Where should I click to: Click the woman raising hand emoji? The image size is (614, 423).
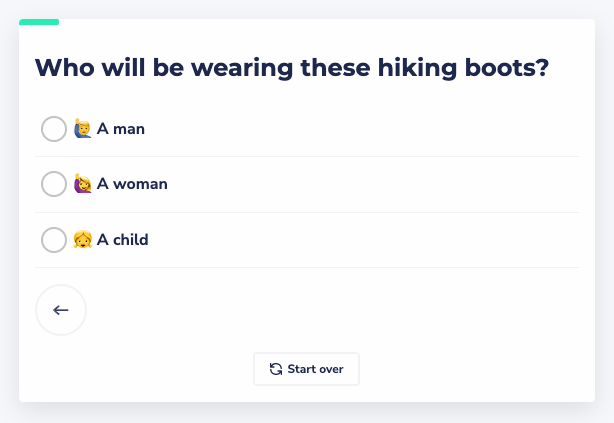[x=83, y=184]
